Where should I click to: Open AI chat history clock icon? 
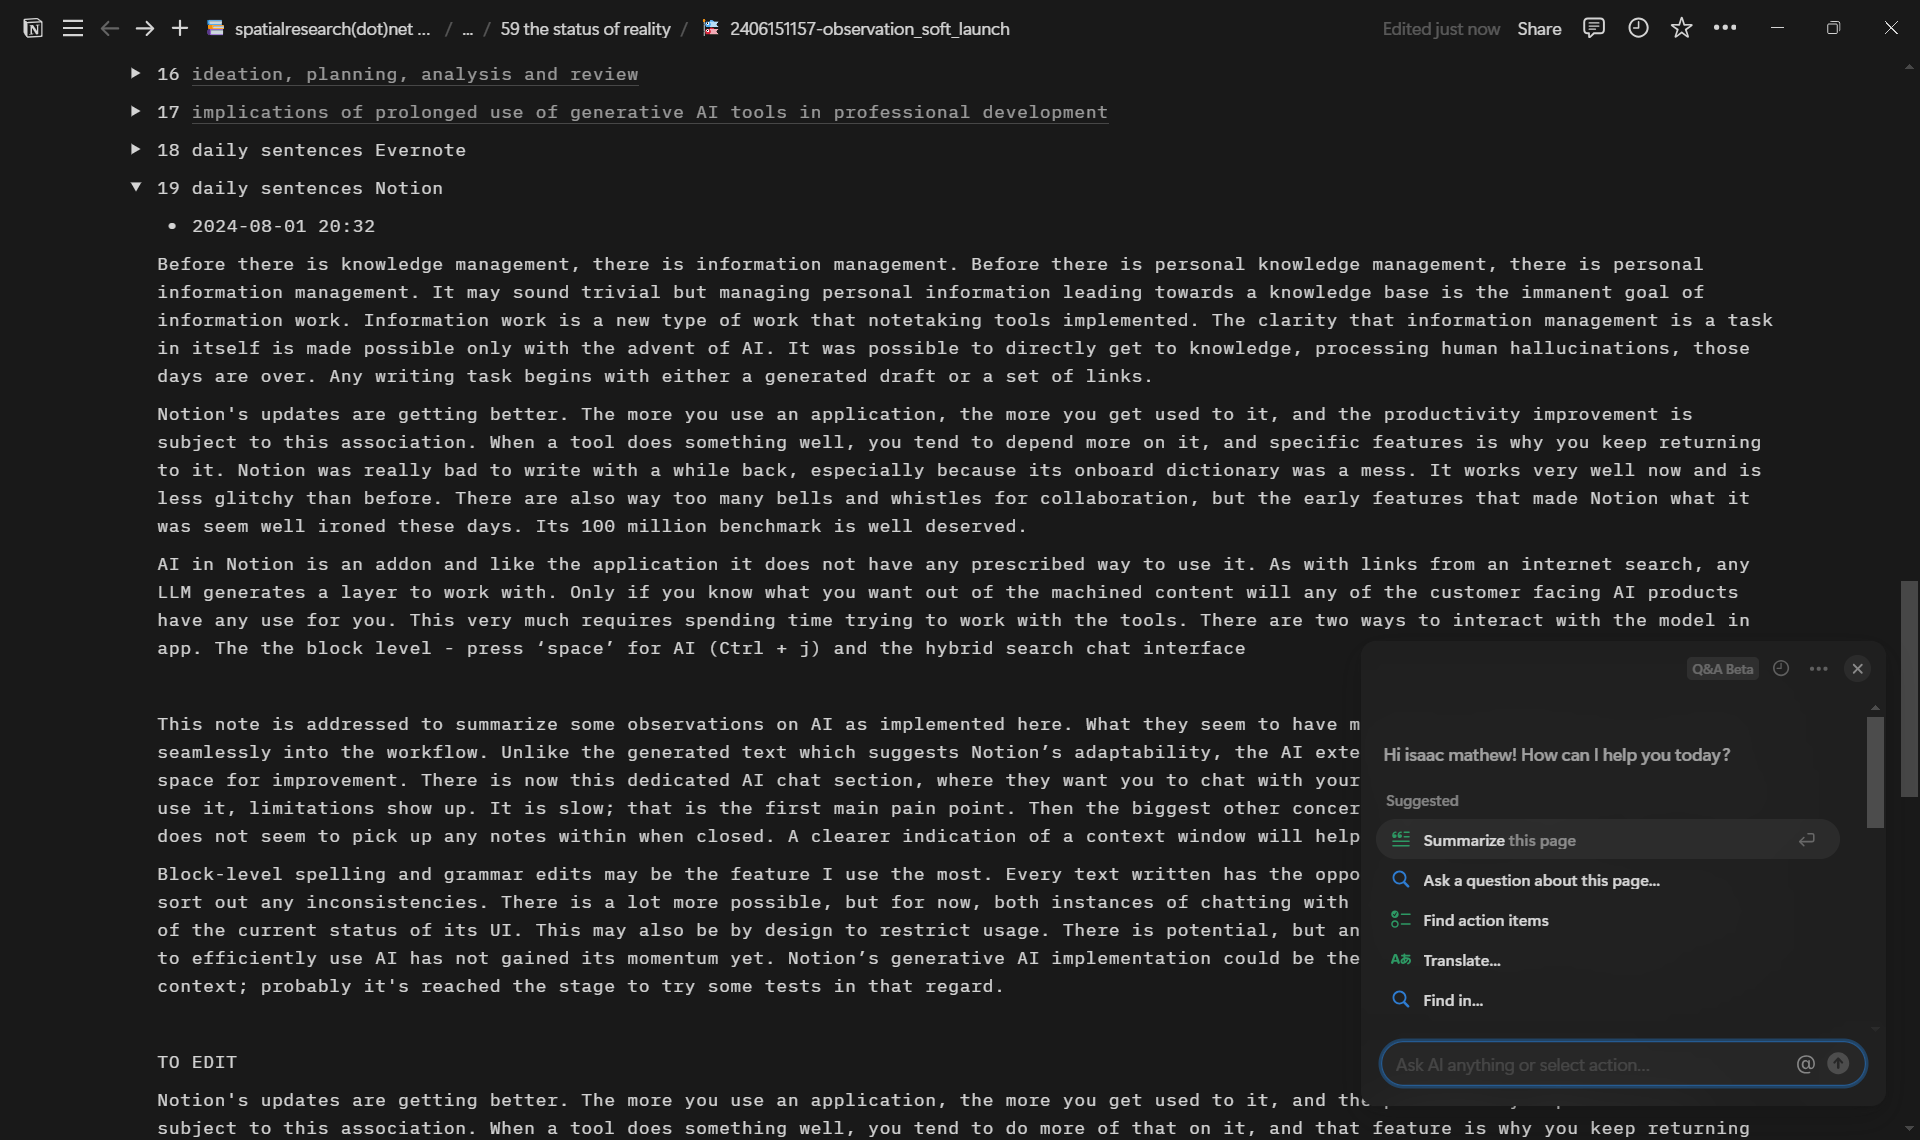[1781, 668]
